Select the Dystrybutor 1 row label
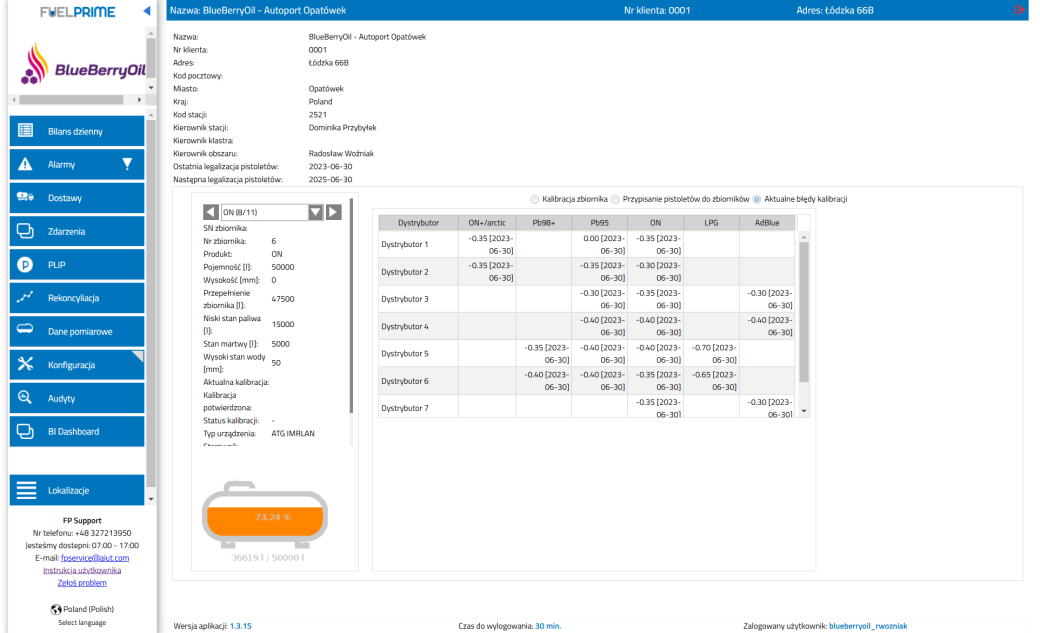 tap(405, 244)
